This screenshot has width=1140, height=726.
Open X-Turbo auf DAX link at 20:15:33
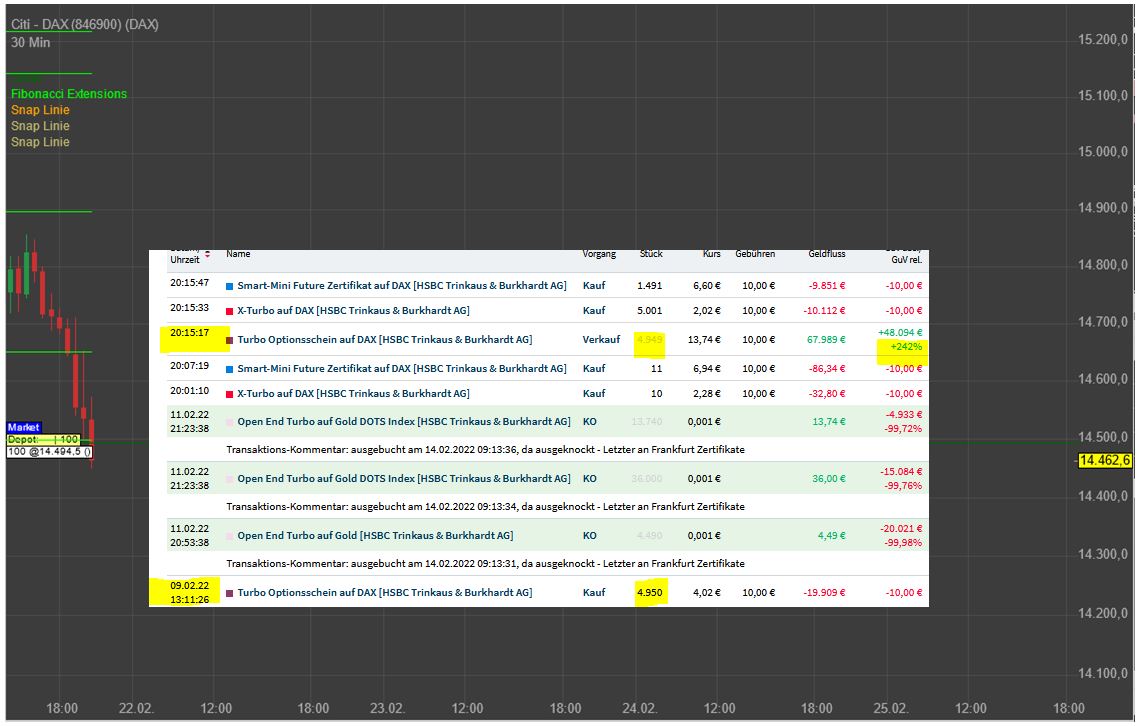tap(353, 311)
